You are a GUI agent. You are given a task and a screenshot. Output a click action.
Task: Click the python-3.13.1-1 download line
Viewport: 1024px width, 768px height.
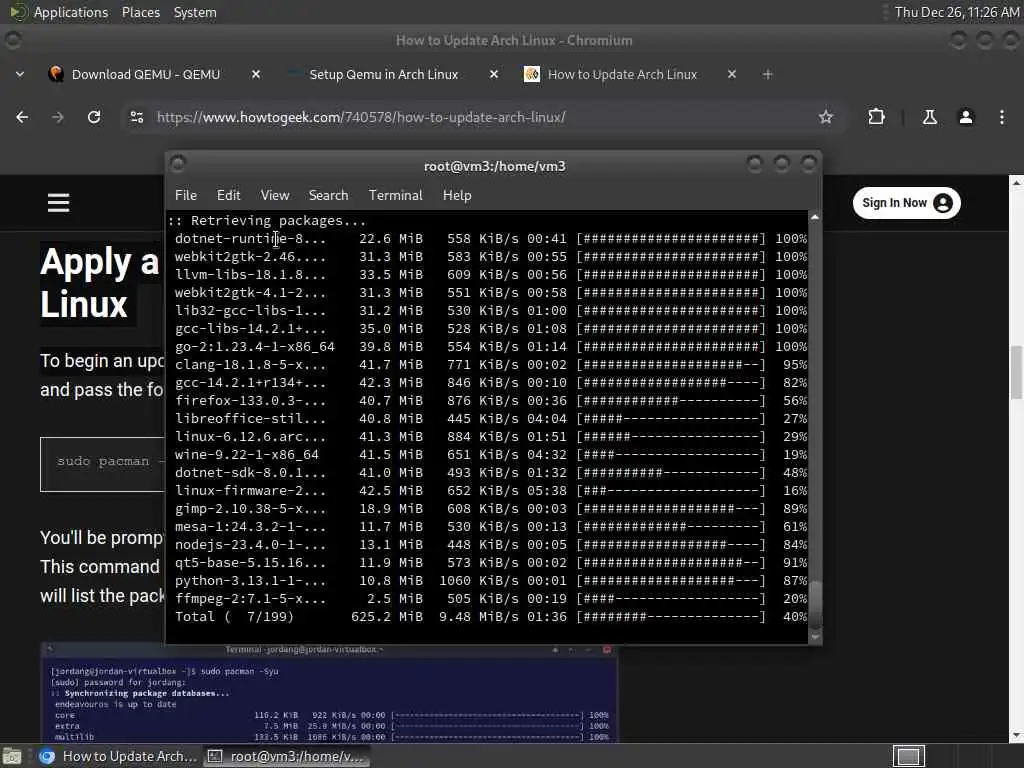pyautogui.click(x=490, y=581)
